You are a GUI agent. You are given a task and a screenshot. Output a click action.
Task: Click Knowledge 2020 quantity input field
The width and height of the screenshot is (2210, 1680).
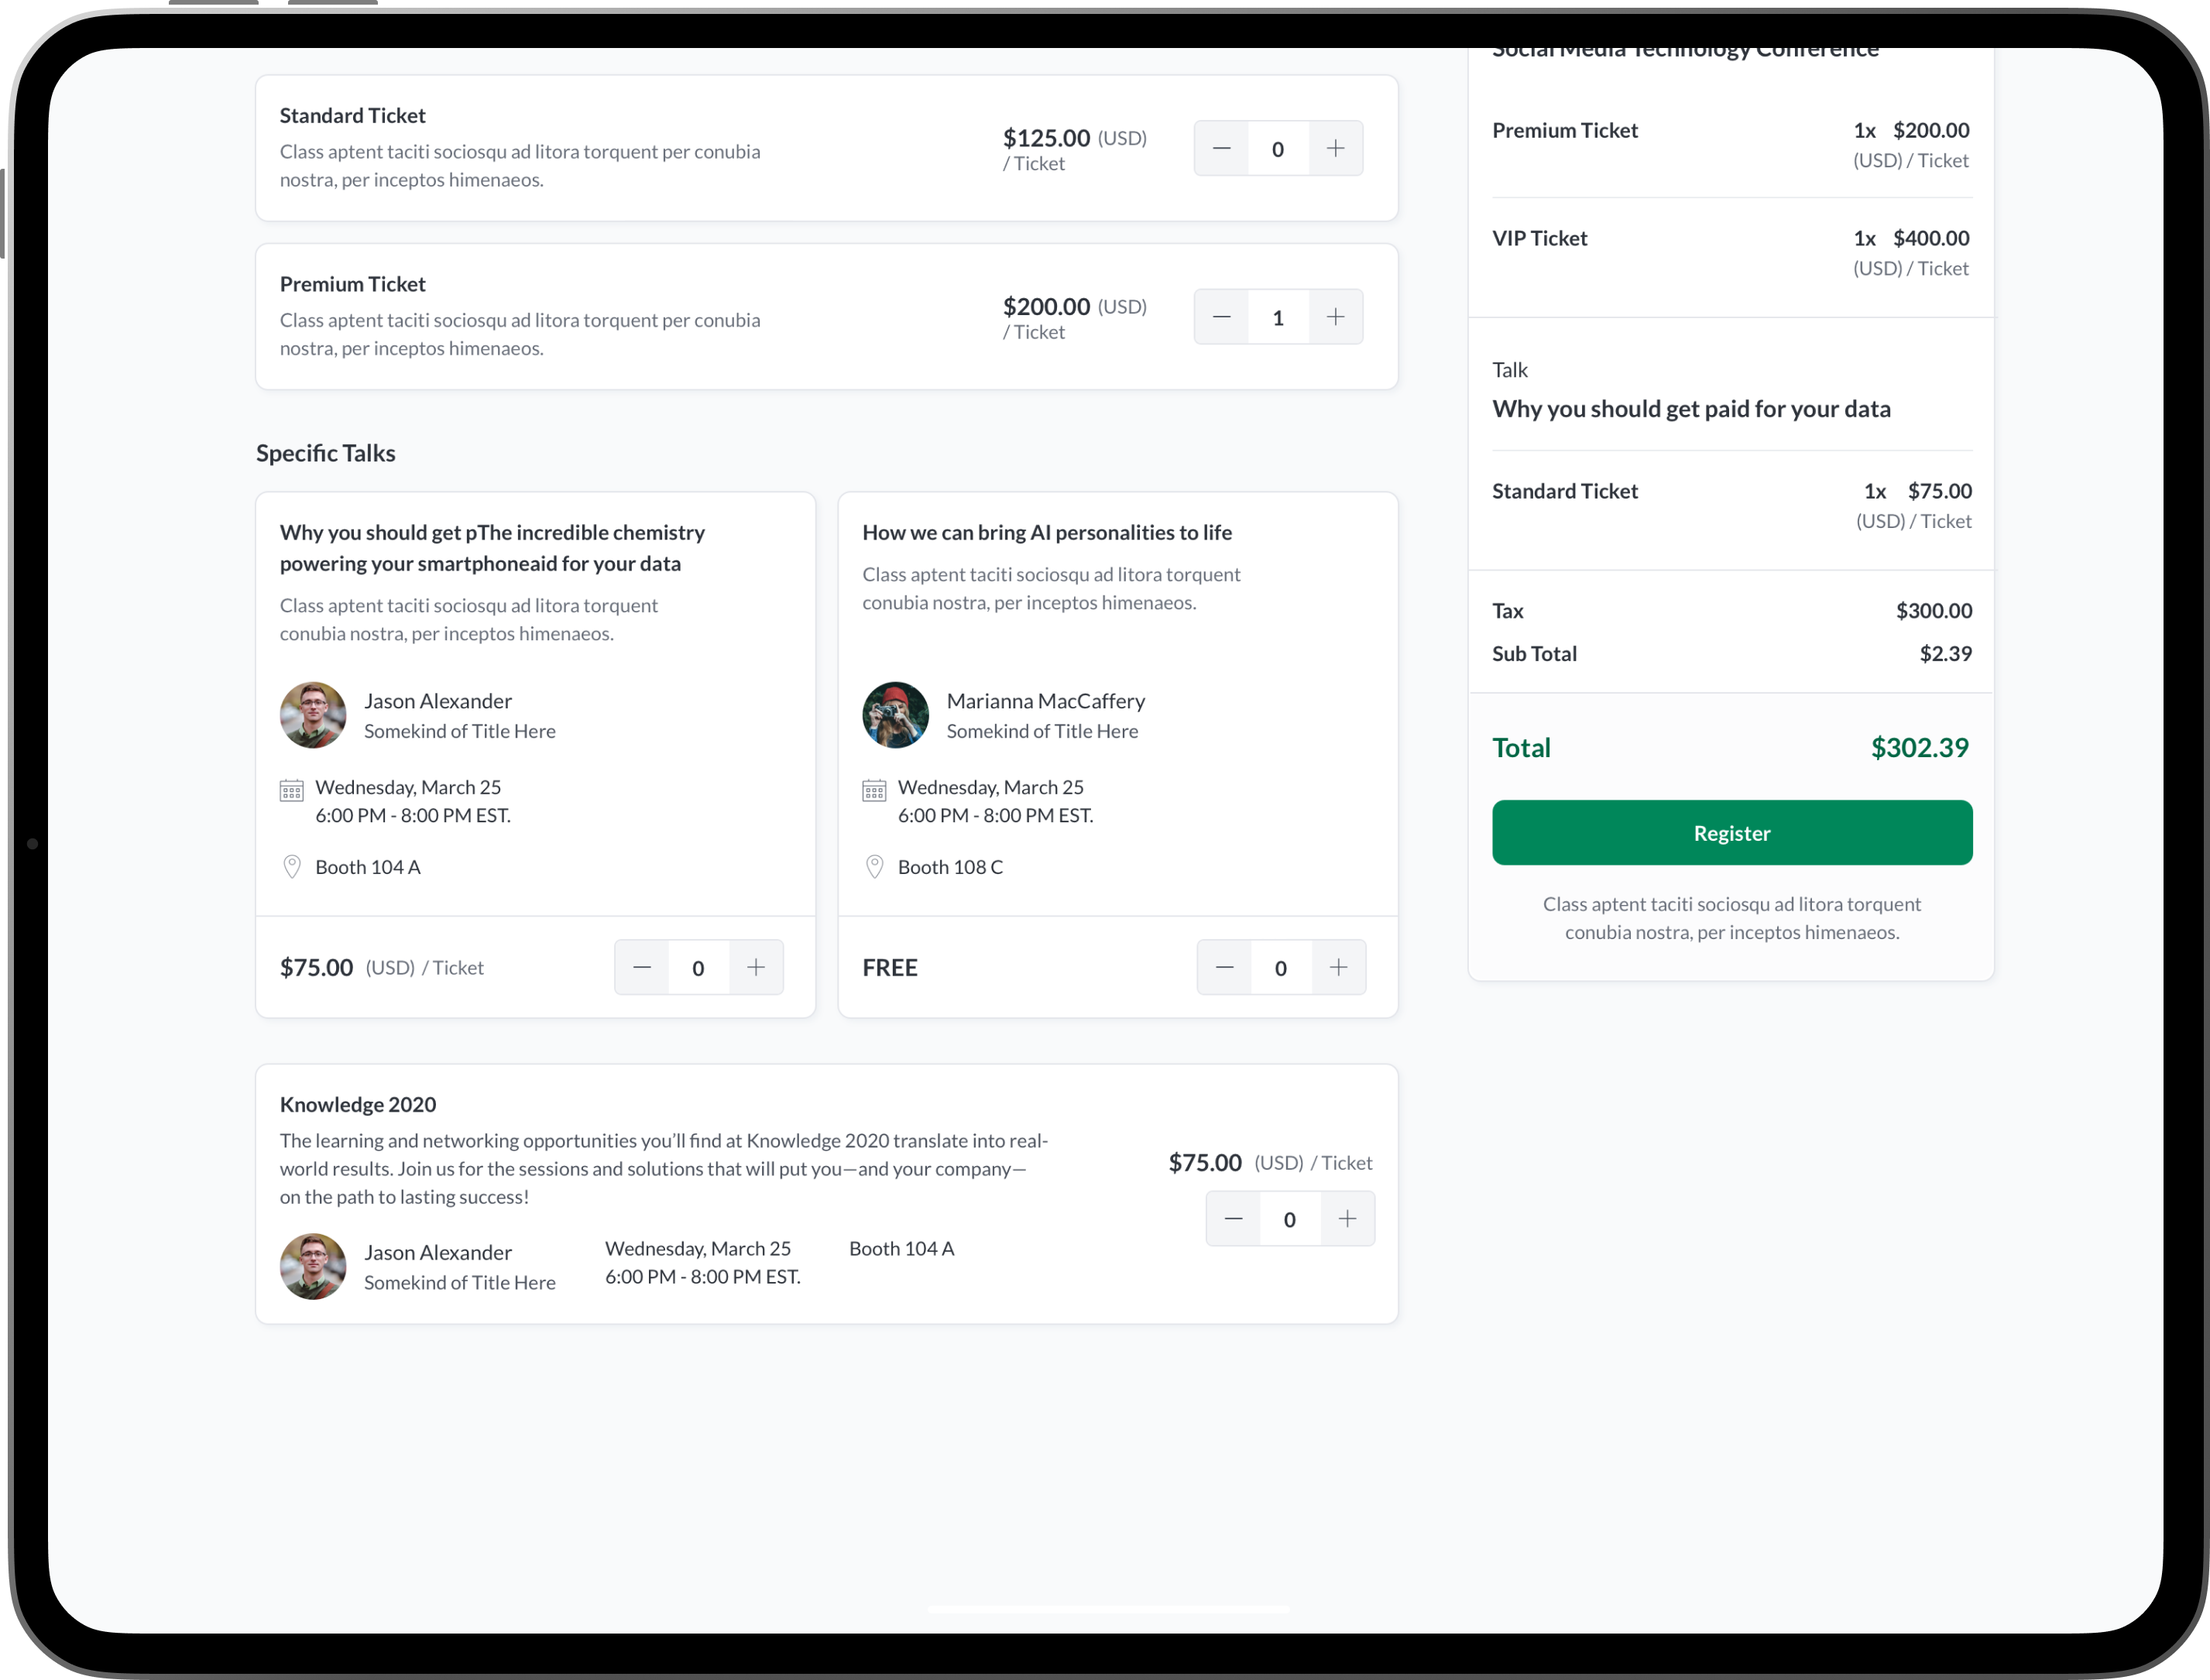coord(1290,1219)
